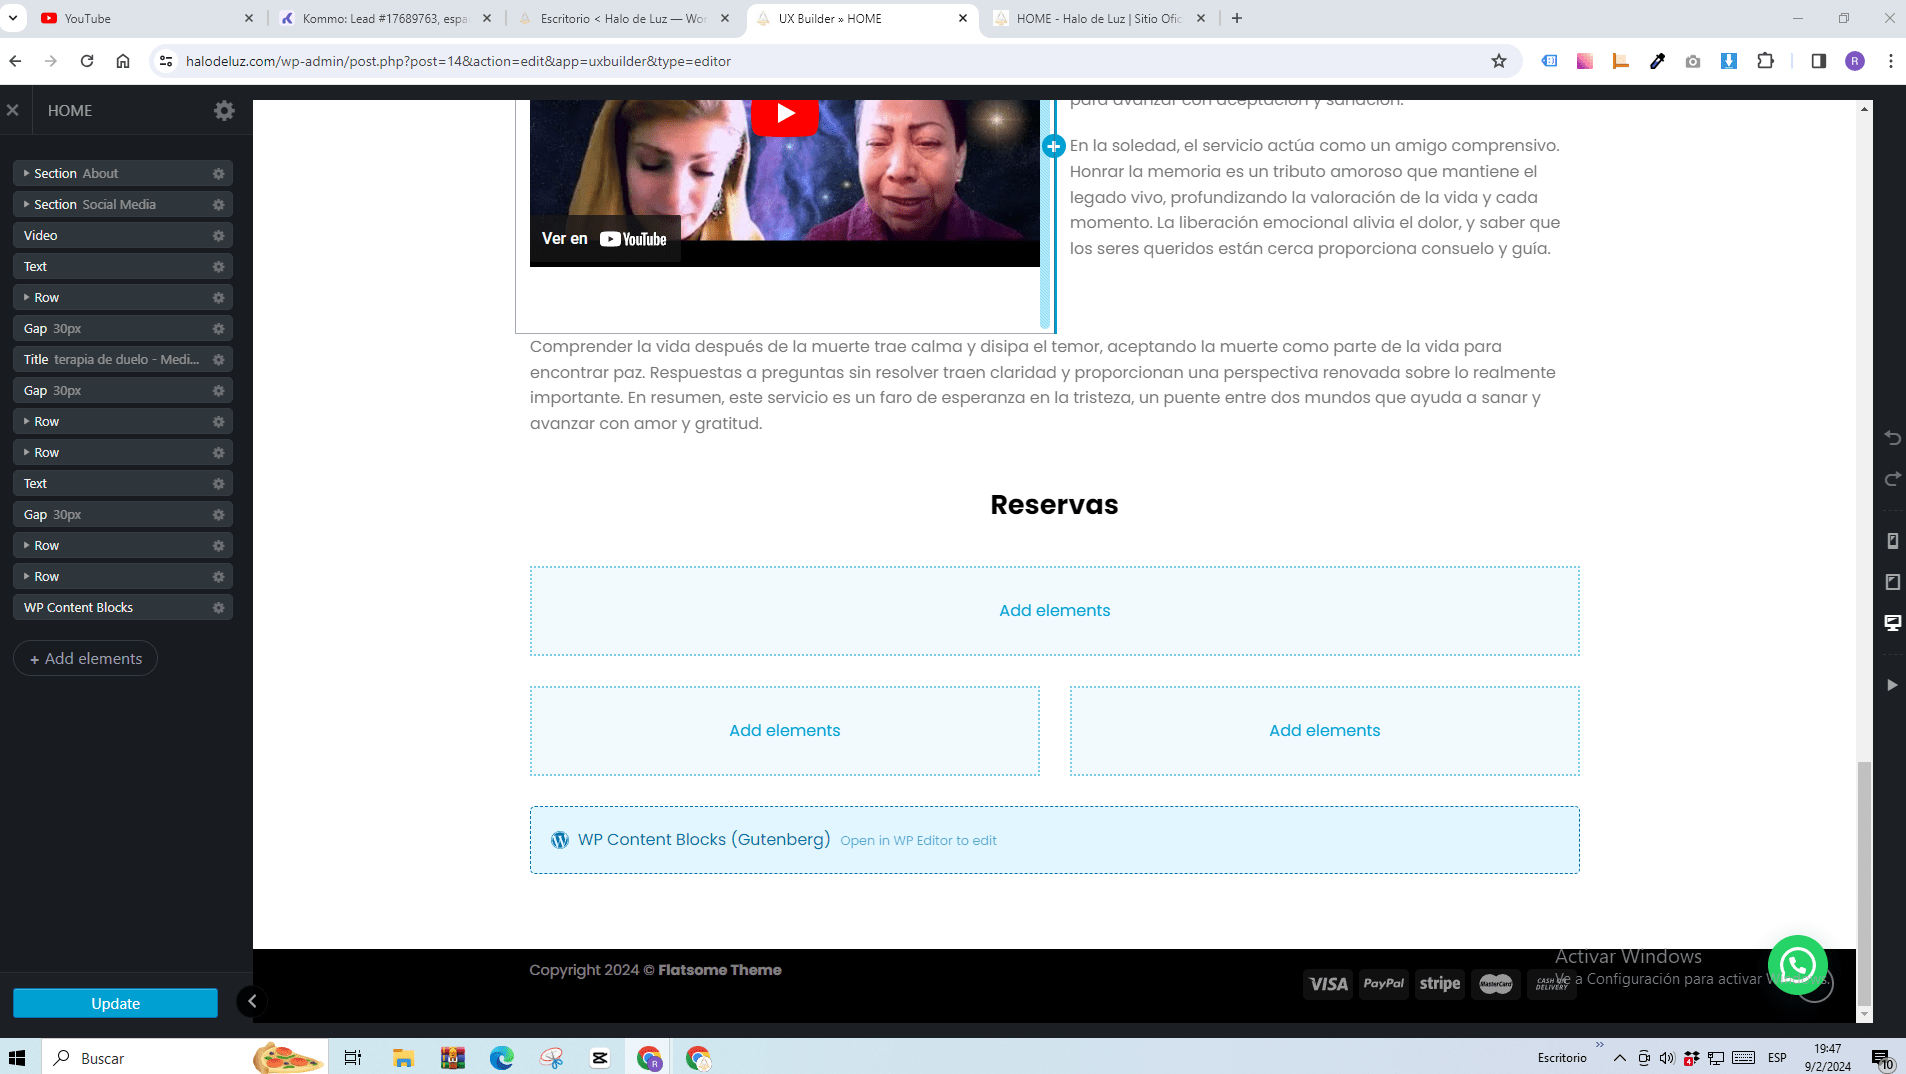
Task: Open the taskbar clock and date
Action: (1828, 1058)
